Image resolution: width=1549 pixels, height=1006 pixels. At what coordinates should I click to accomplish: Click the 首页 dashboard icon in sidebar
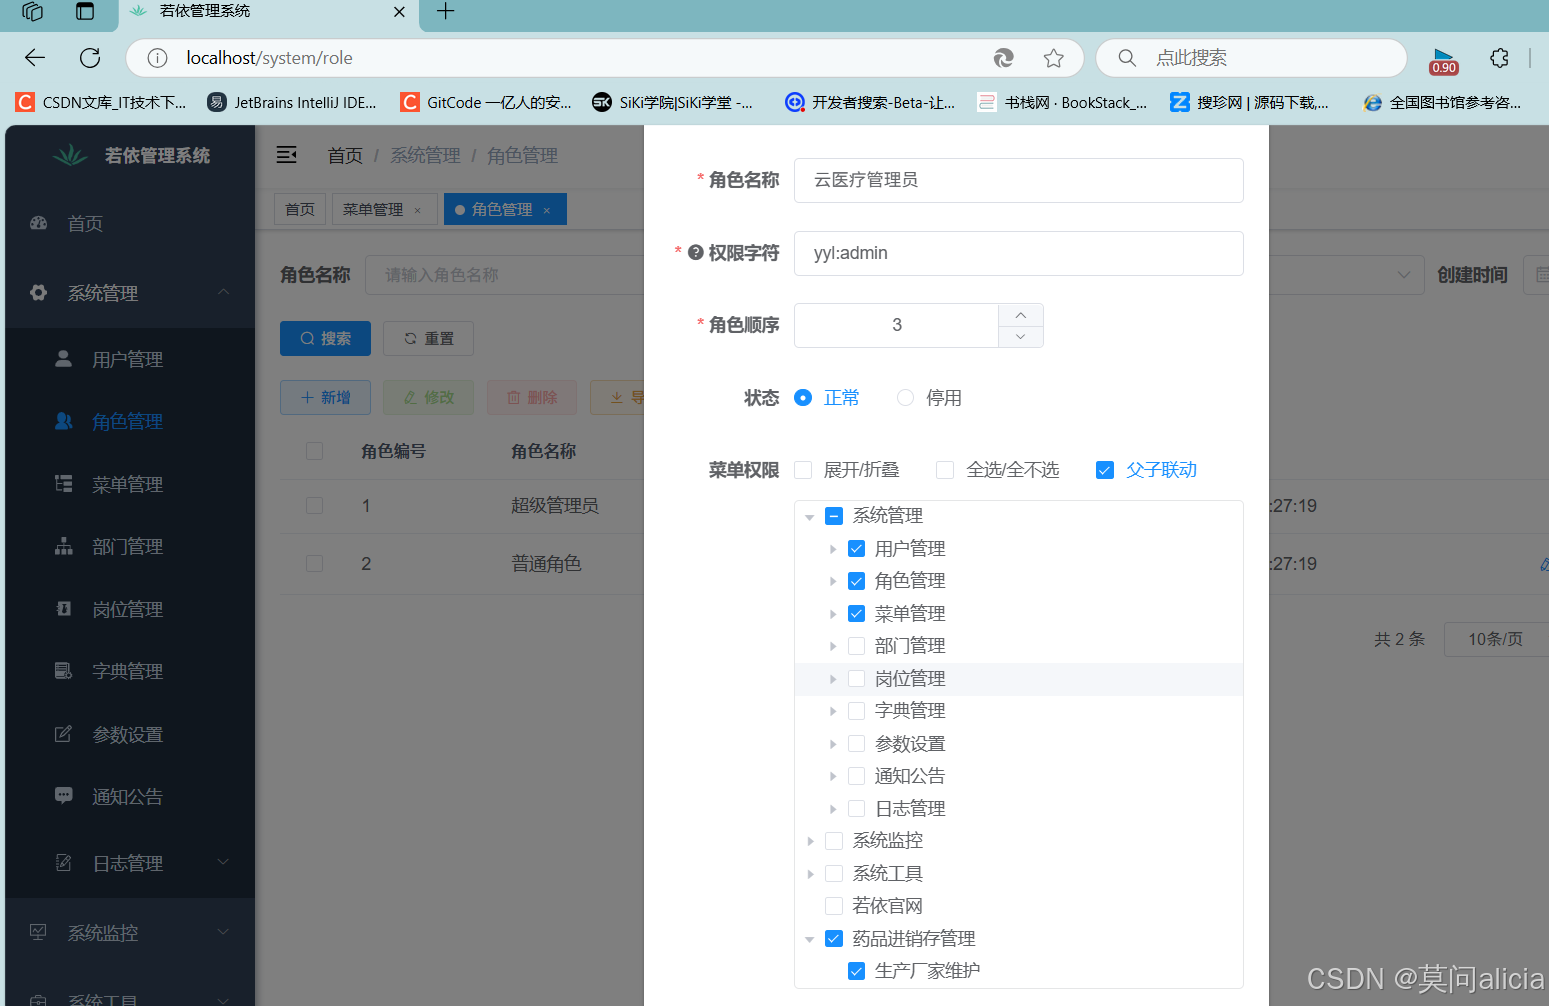[39, 223]
